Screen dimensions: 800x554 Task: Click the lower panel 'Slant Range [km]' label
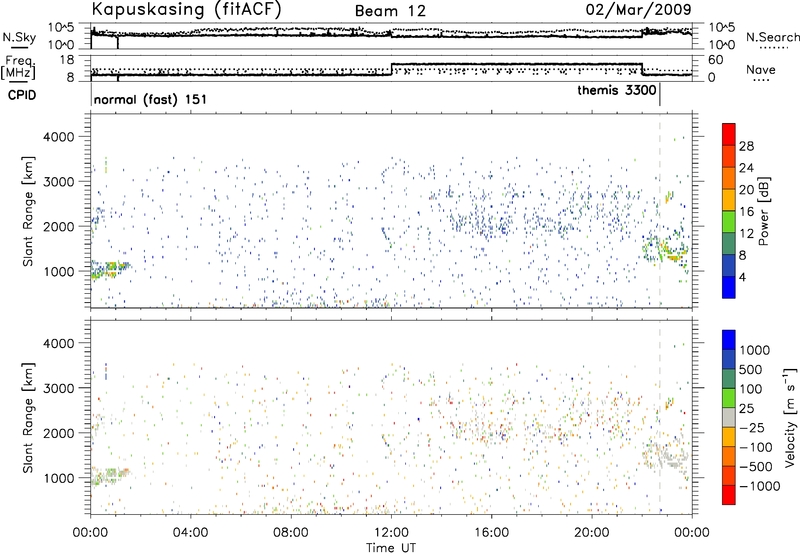coord(28,418)
